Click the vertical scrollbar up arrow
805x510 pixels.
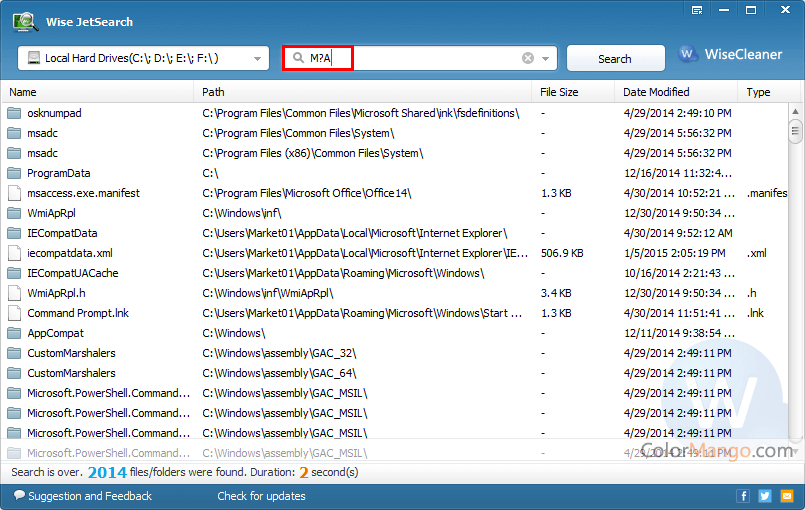pyautogui.click(x=796, y=113)
